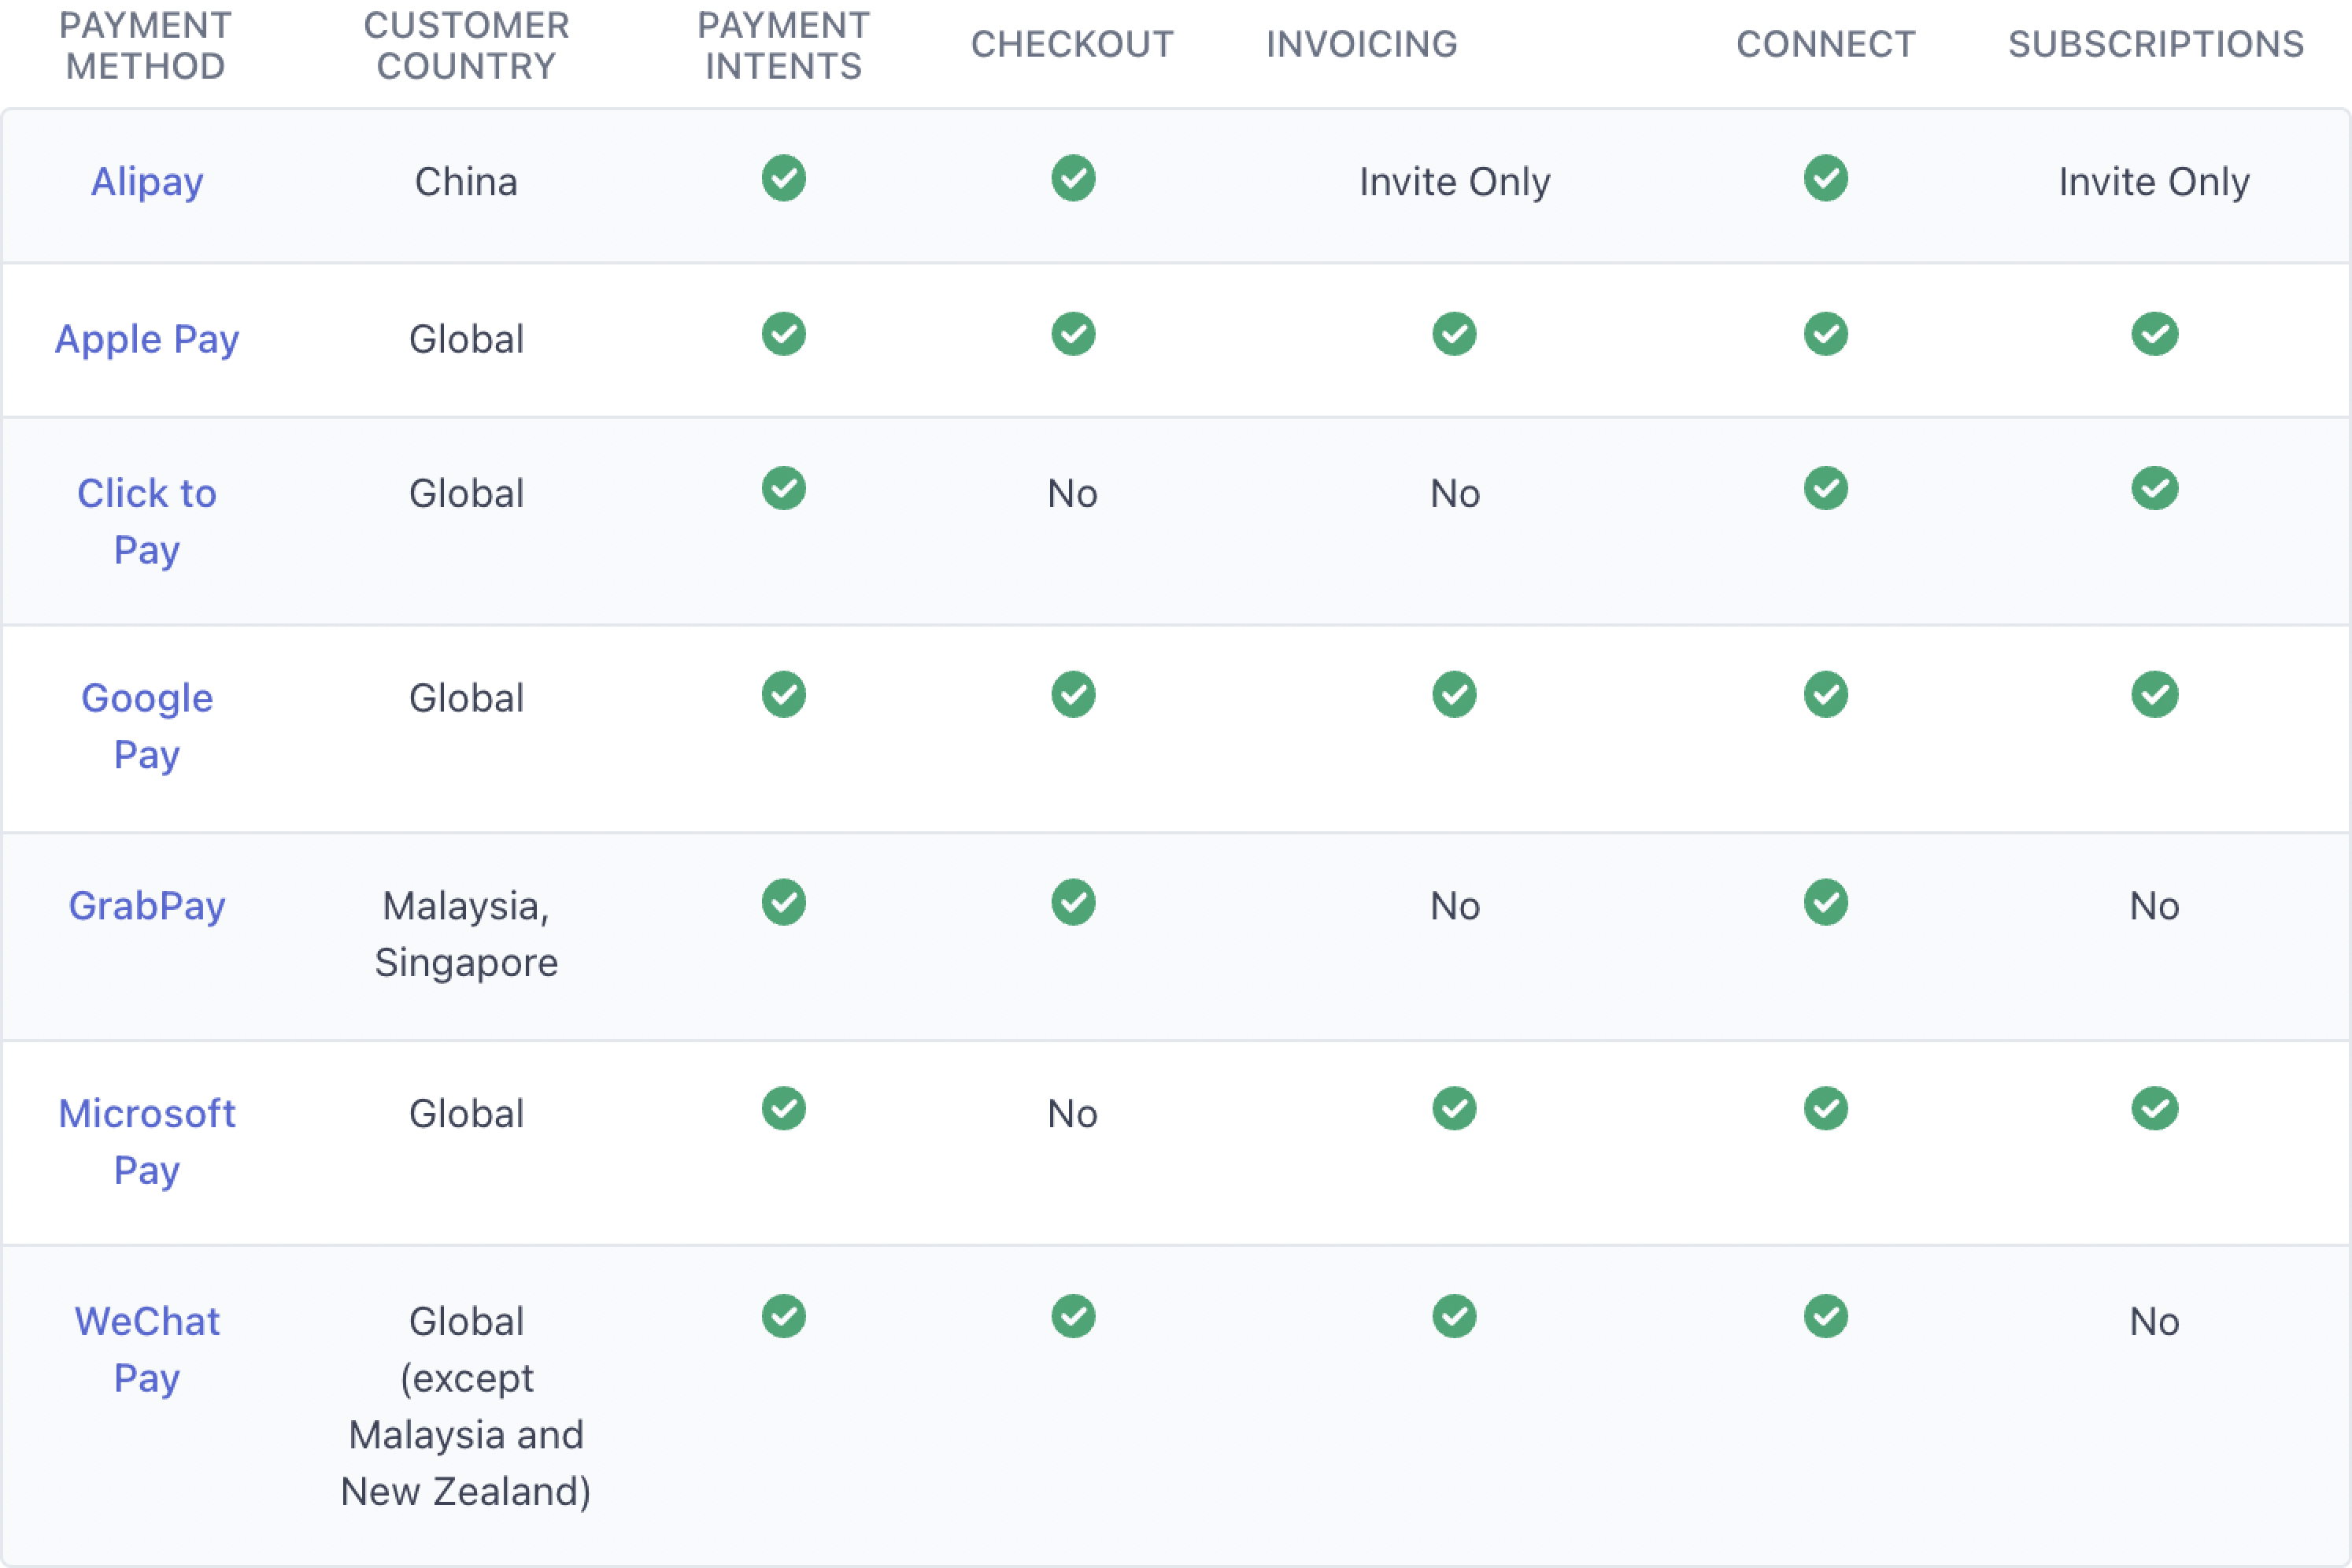Click Google Pay's Subscriptions checkmark
This screenshot has height=1568, width=2352.
[x=2155, y=694]
